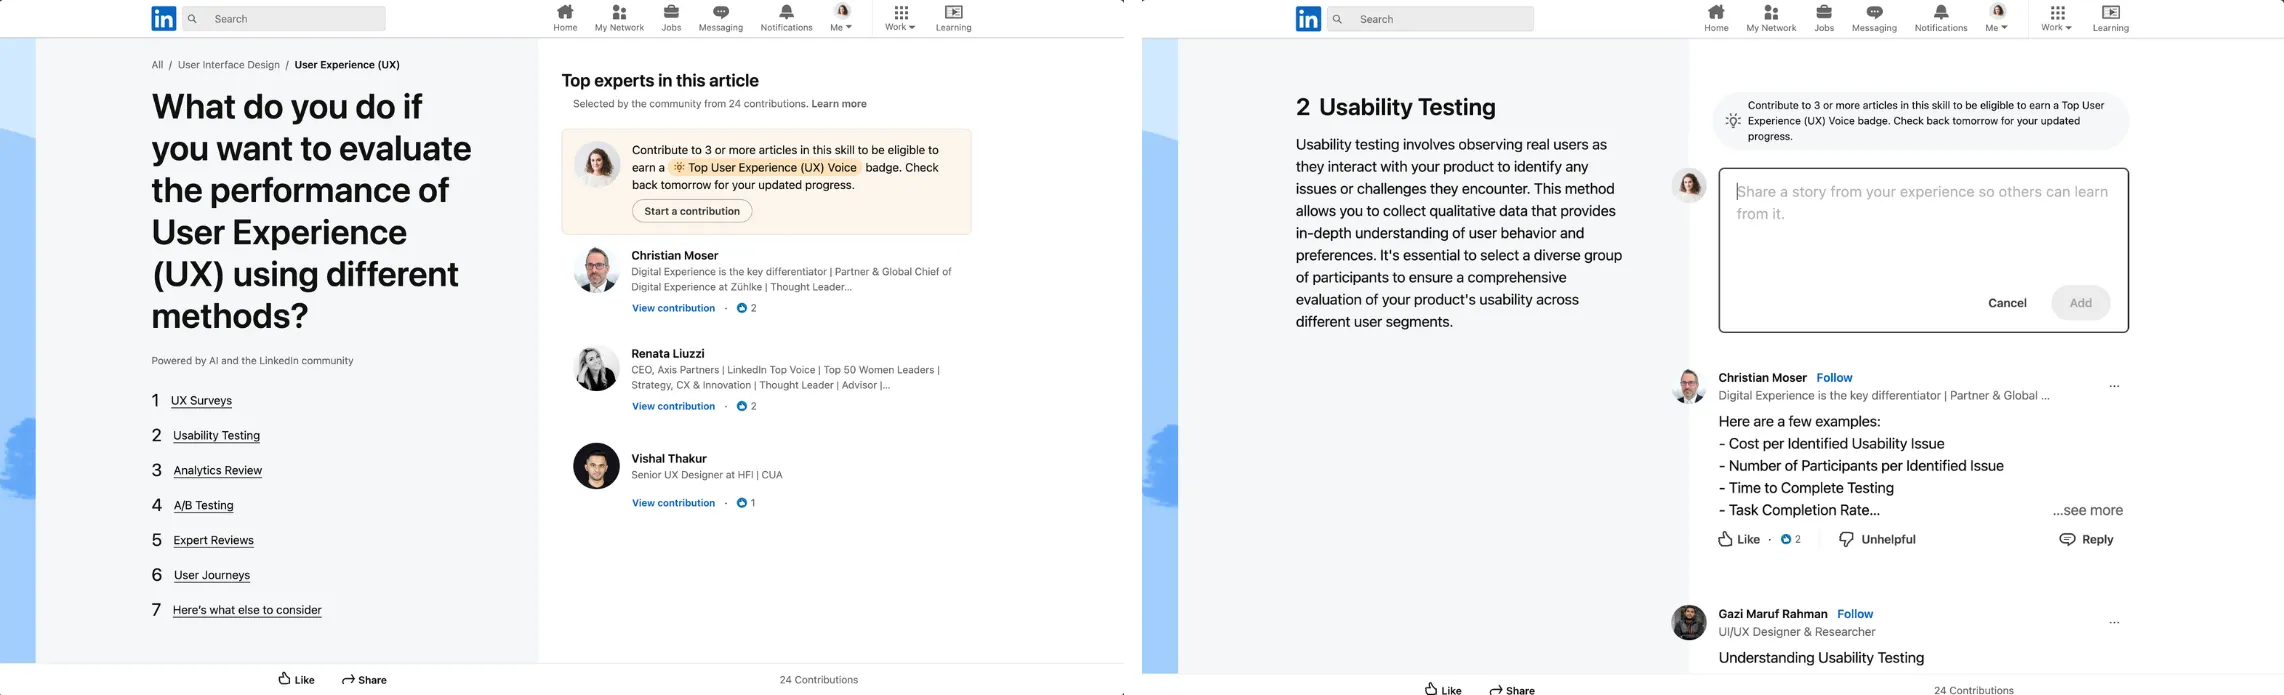
Task: Open Vishal Thakur's profile photo
Action: point(596,466)
